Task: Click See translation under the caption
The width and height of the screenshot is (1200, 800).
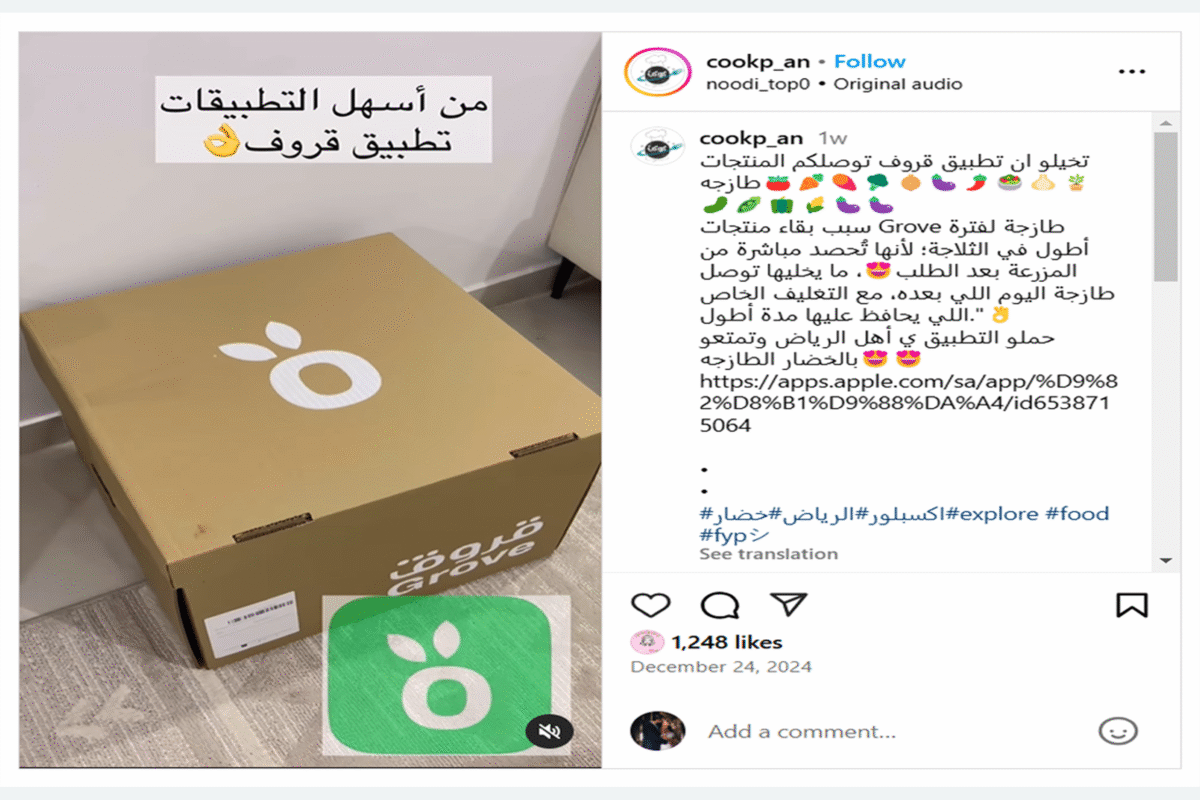Action: click(768, 553)
